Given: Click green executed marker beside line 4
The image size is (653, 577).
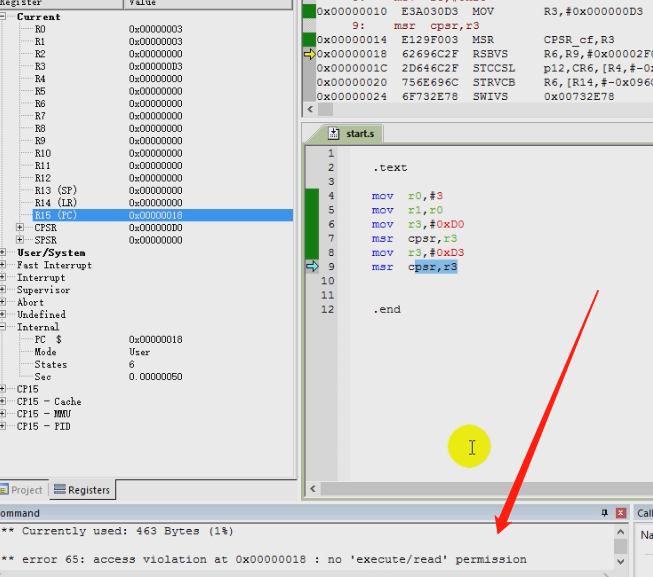Looking at the screenshot, I should click(x=311, y=196).
